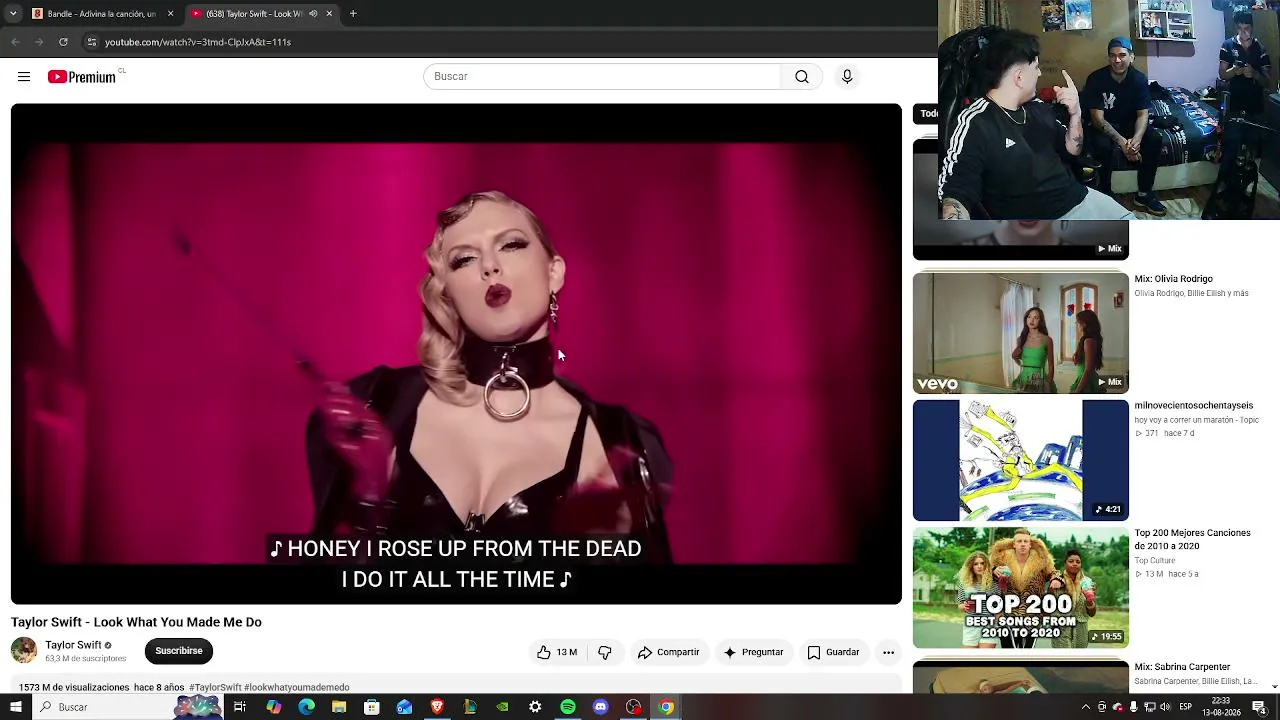Image resolution: width=1280 pixels, height=720 pixels.
Task: Click the #TaylorSwift hashtag
Action: tap(215, 688)
